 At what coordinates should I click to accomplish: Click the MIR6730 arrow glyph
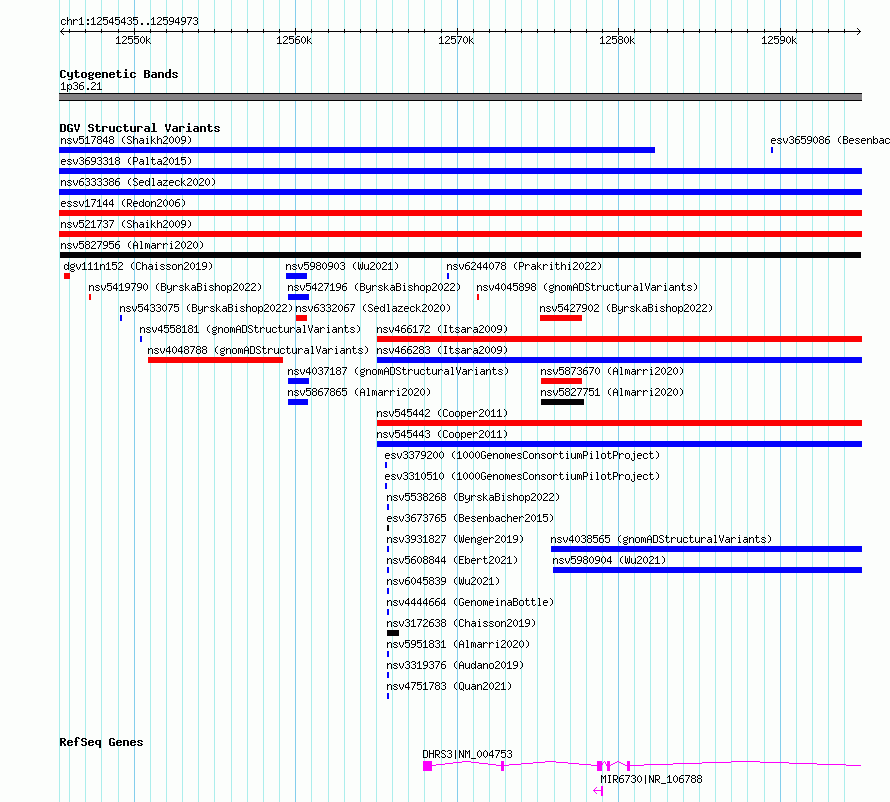click(598, 791)
